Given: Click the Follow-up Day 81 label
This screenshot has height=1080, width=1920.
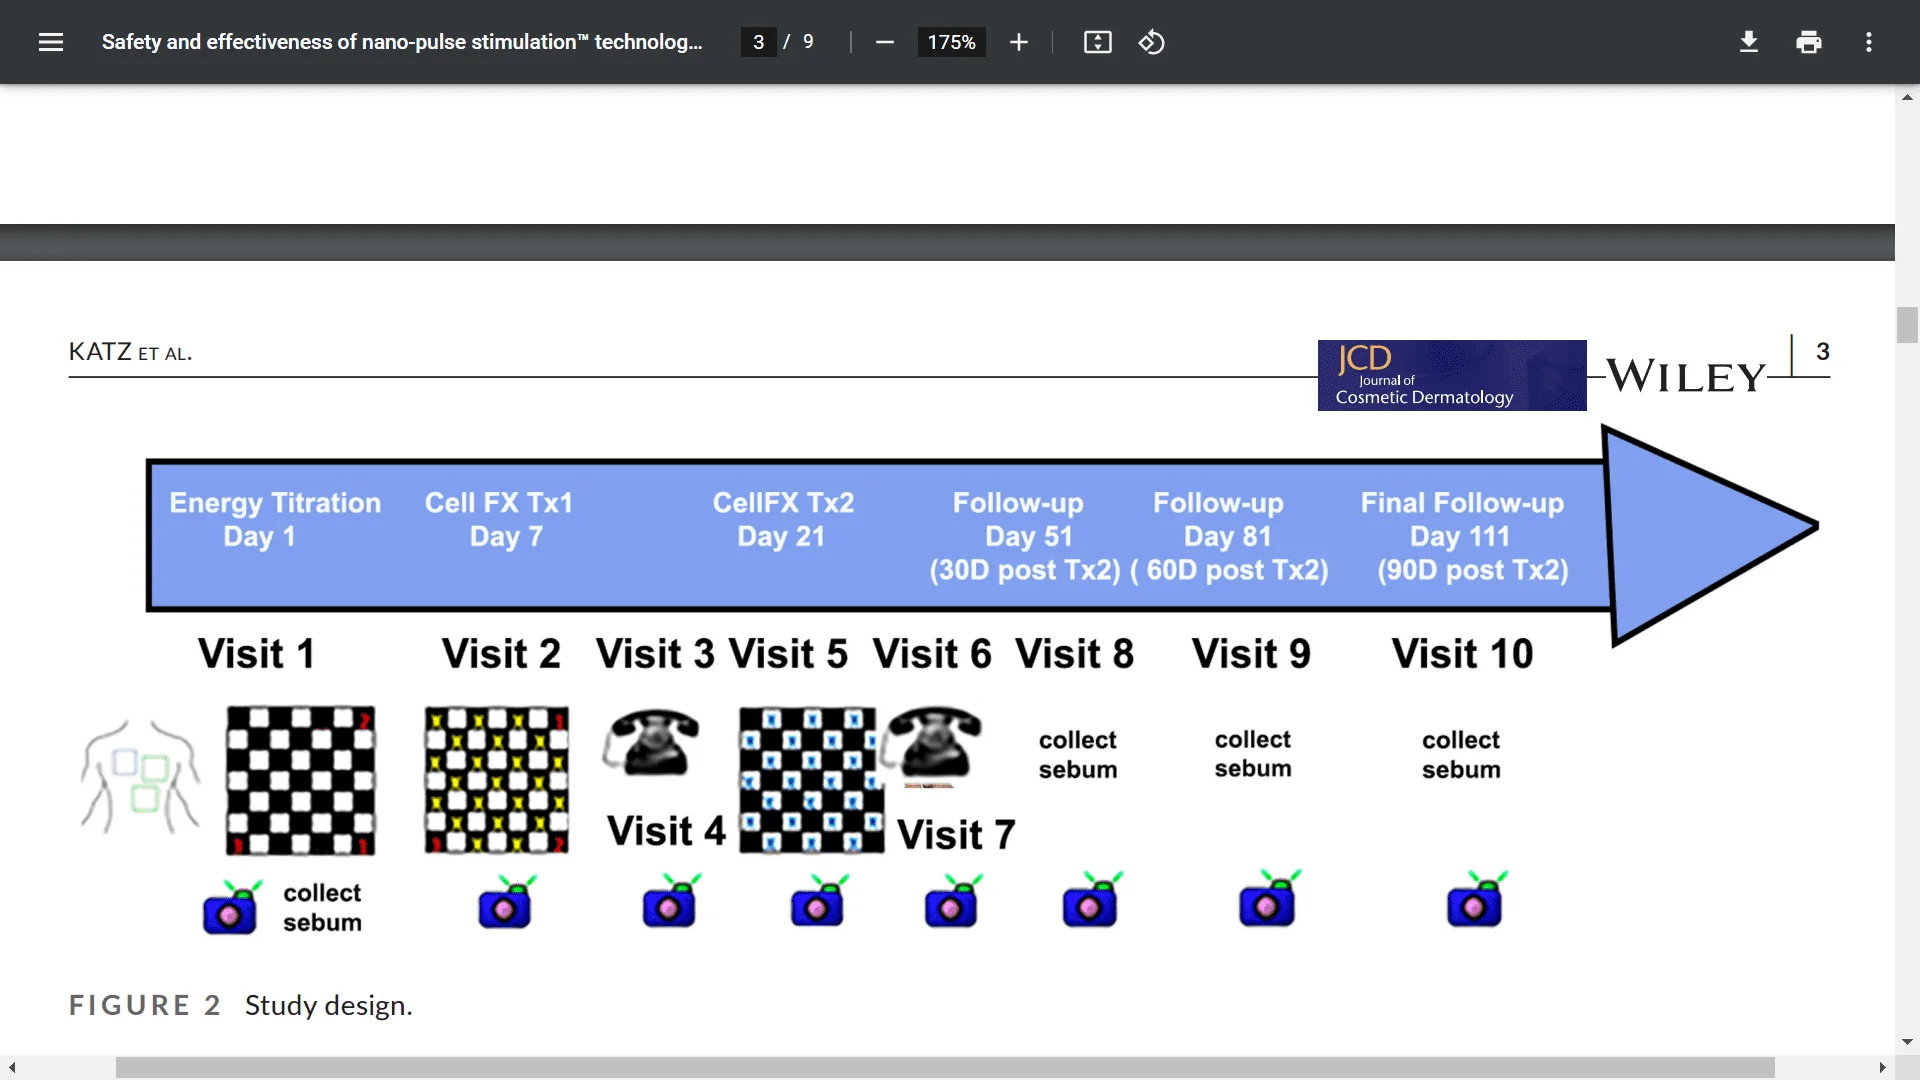Looking at the screenshot, I should tap(1229, 536).
